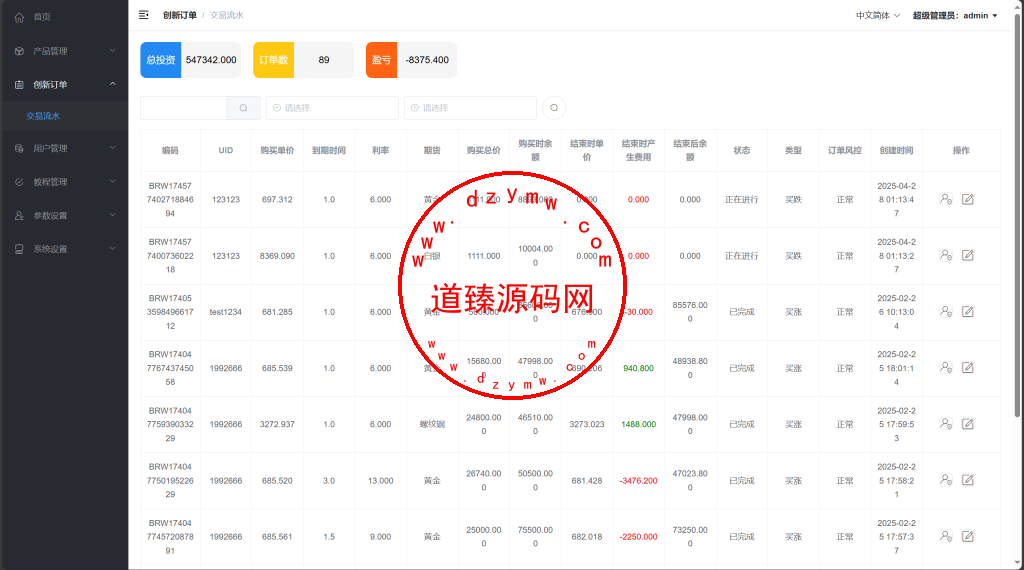The width and height of the screenshot is (1024, 570).
Task: Open the second 请选择 date picker
Action: click(470, 108)
